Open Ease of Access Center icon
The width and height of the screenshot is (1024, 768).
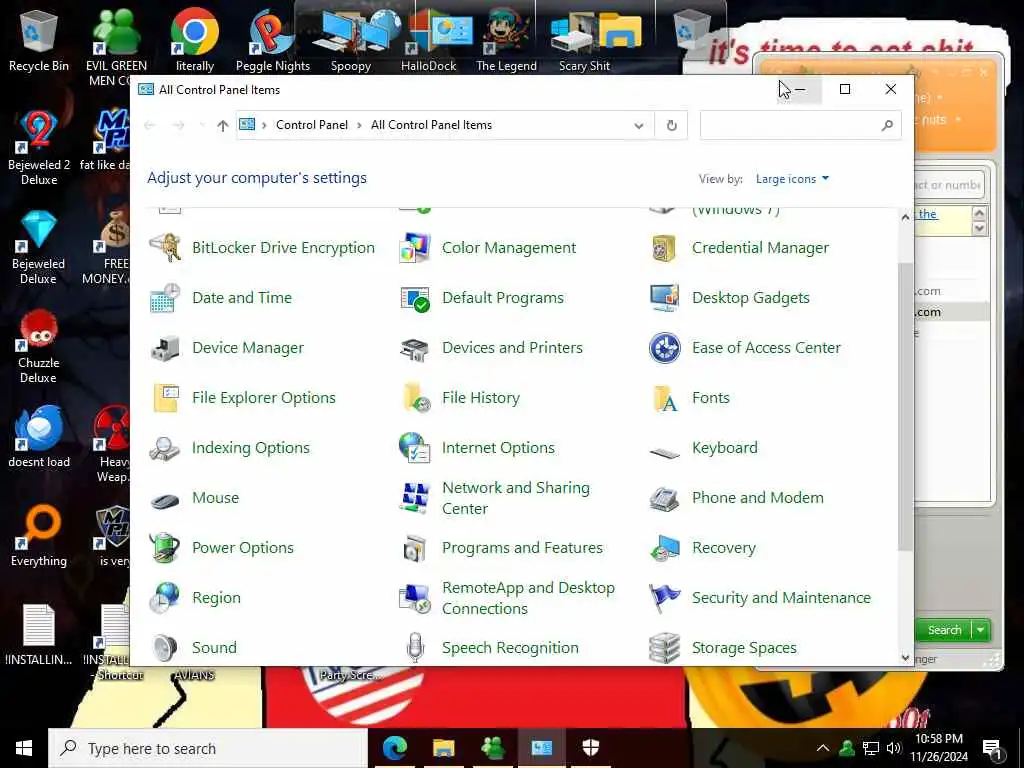point(664,348)
